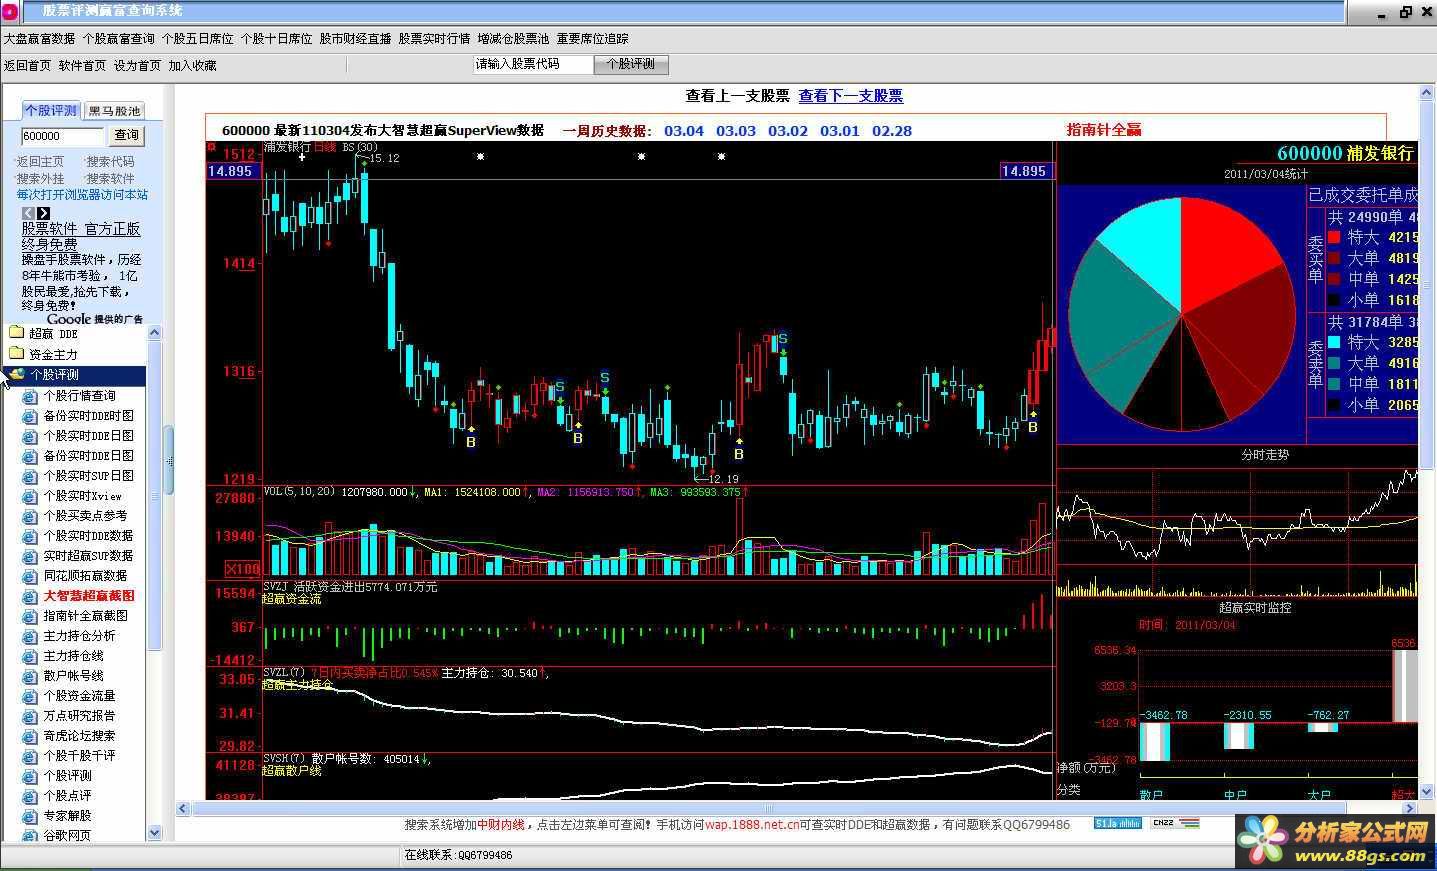
Task: Click 返回首页 in the toolbar
Action: (27, 65)
